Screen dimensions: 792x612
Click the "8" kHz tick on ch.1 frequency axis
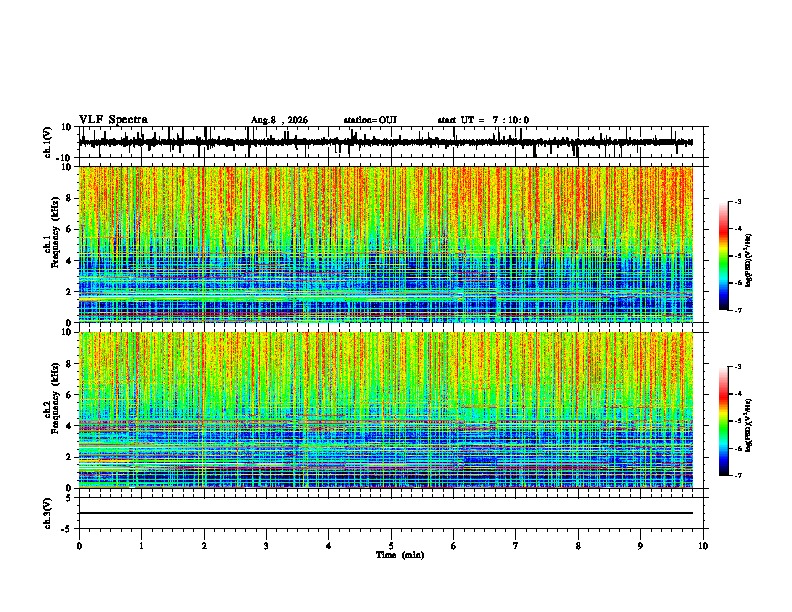point(69,198)
